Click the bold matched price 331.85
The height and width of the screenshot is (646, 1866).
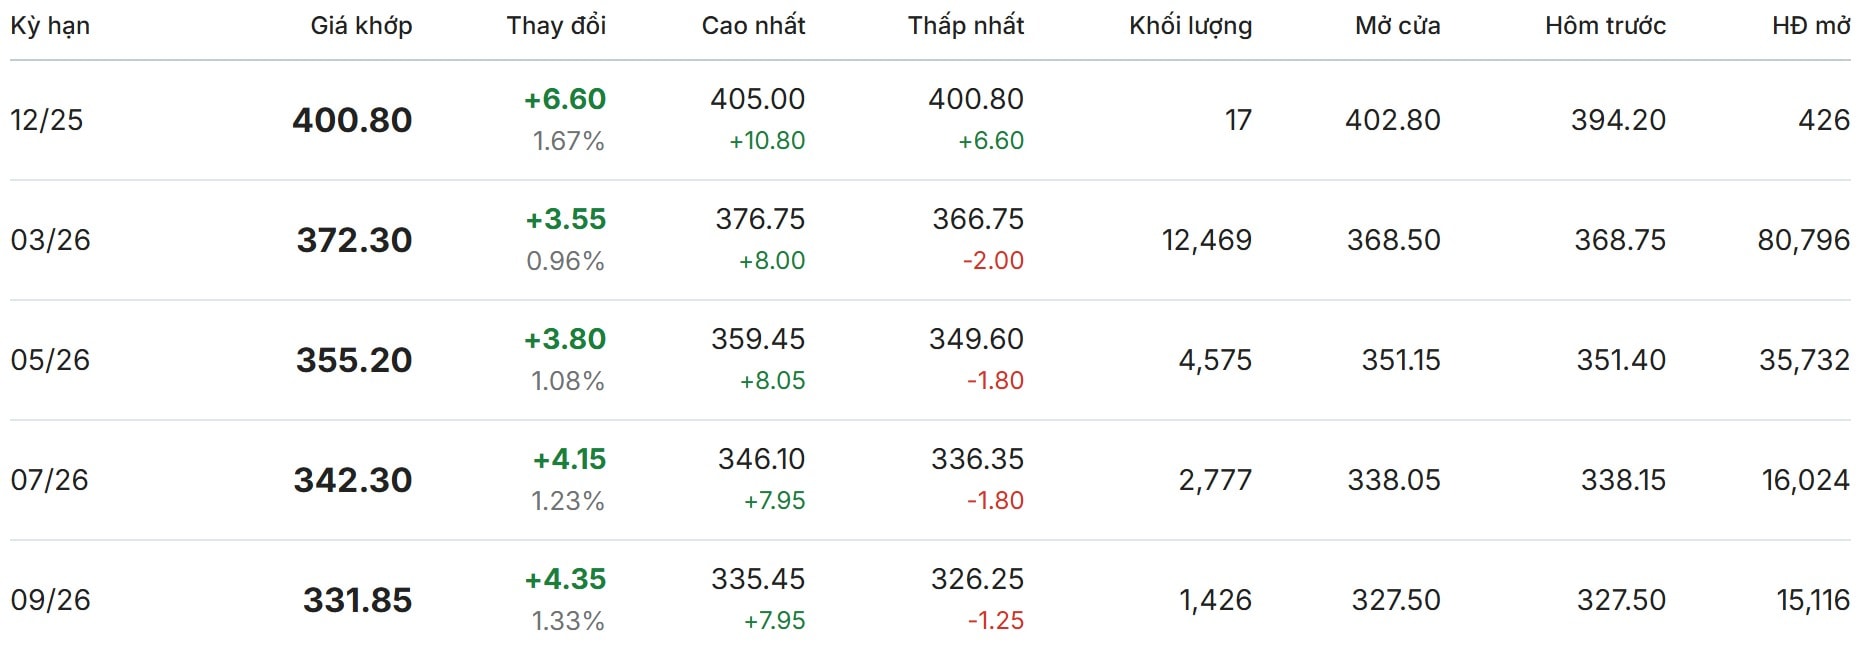pyautogui.click(x=357, y=600)
